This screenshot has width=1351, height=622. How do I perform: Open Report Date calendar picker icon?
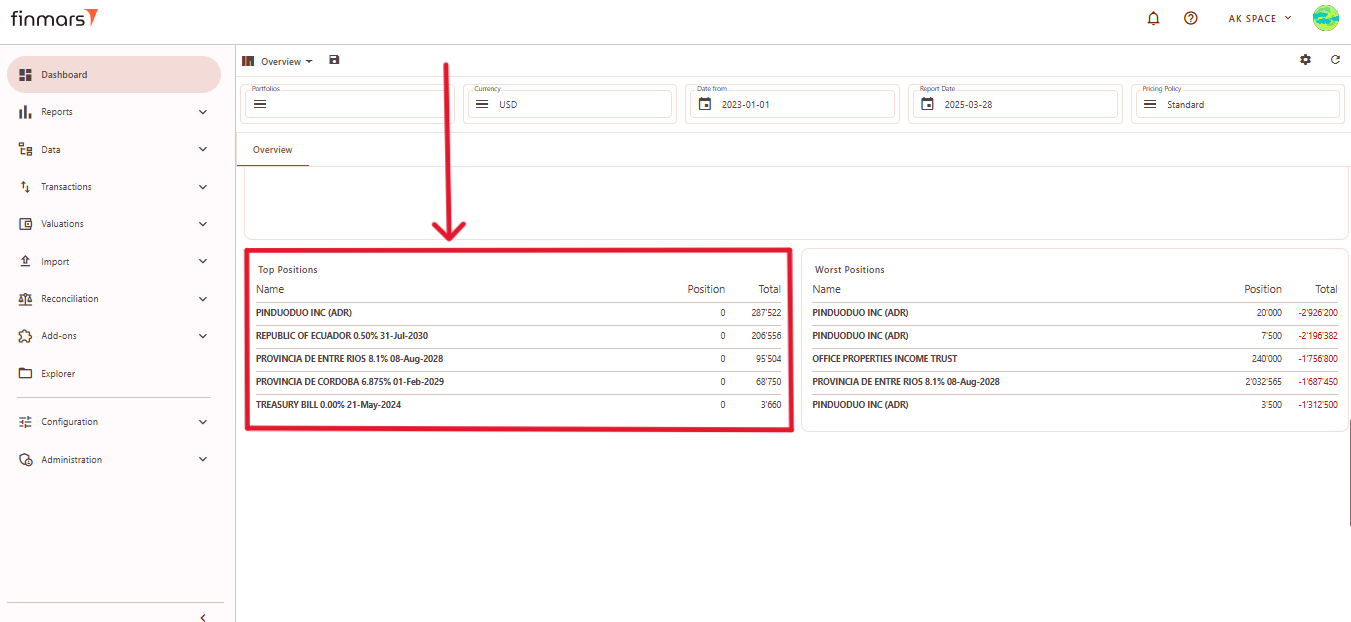coord(928,104)
